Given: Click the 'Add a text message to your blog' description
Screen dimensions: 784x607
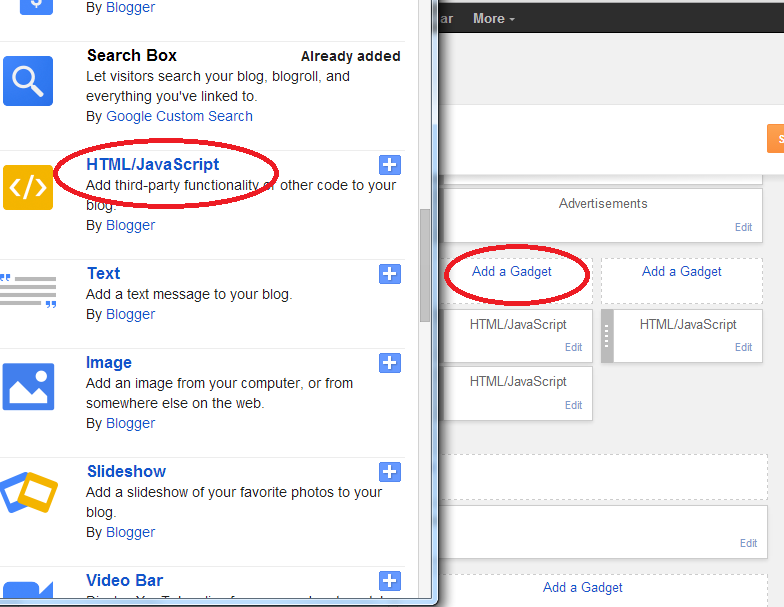Looking at the screenshot, I should pyautogui.click(x=189, y=294).
